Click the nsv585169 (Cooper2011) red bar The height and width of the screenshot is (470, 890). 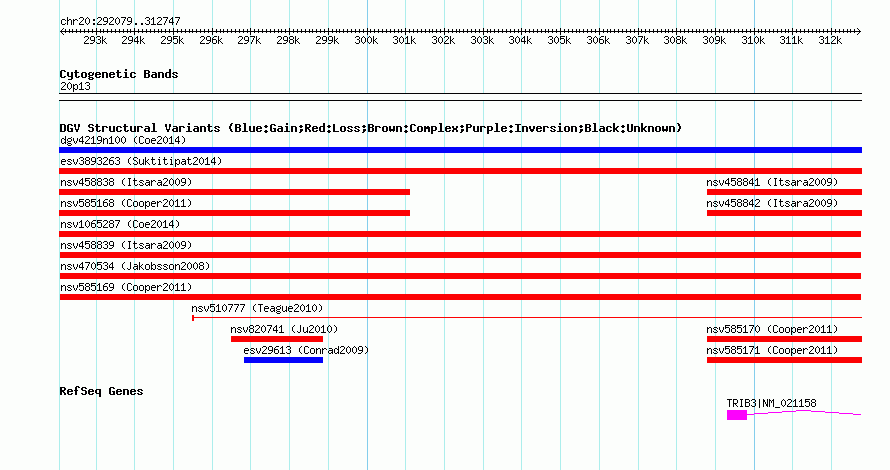460,297
